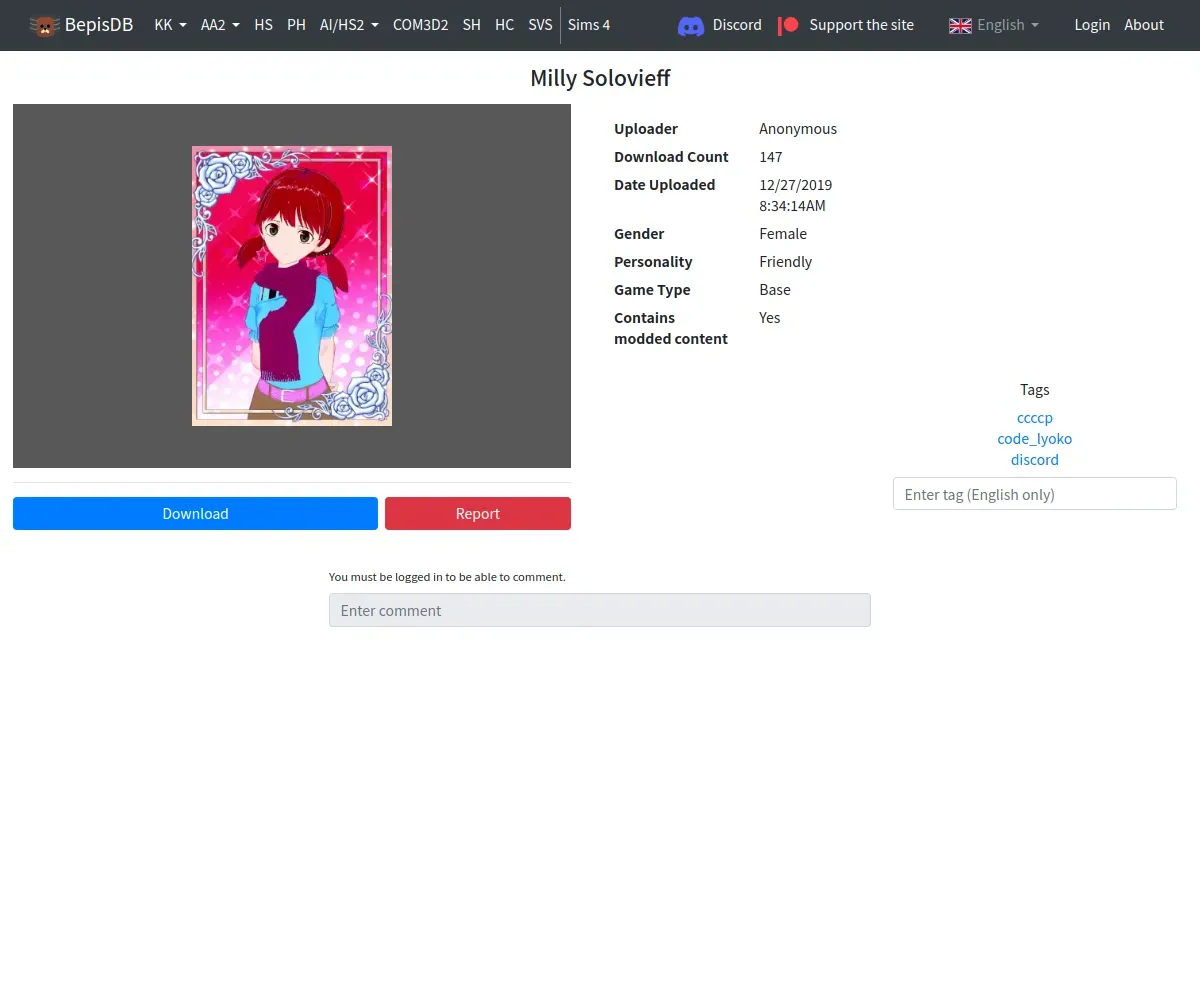Open the ccccp tag
1200x1000 pixels.
tap(1035, 418)
